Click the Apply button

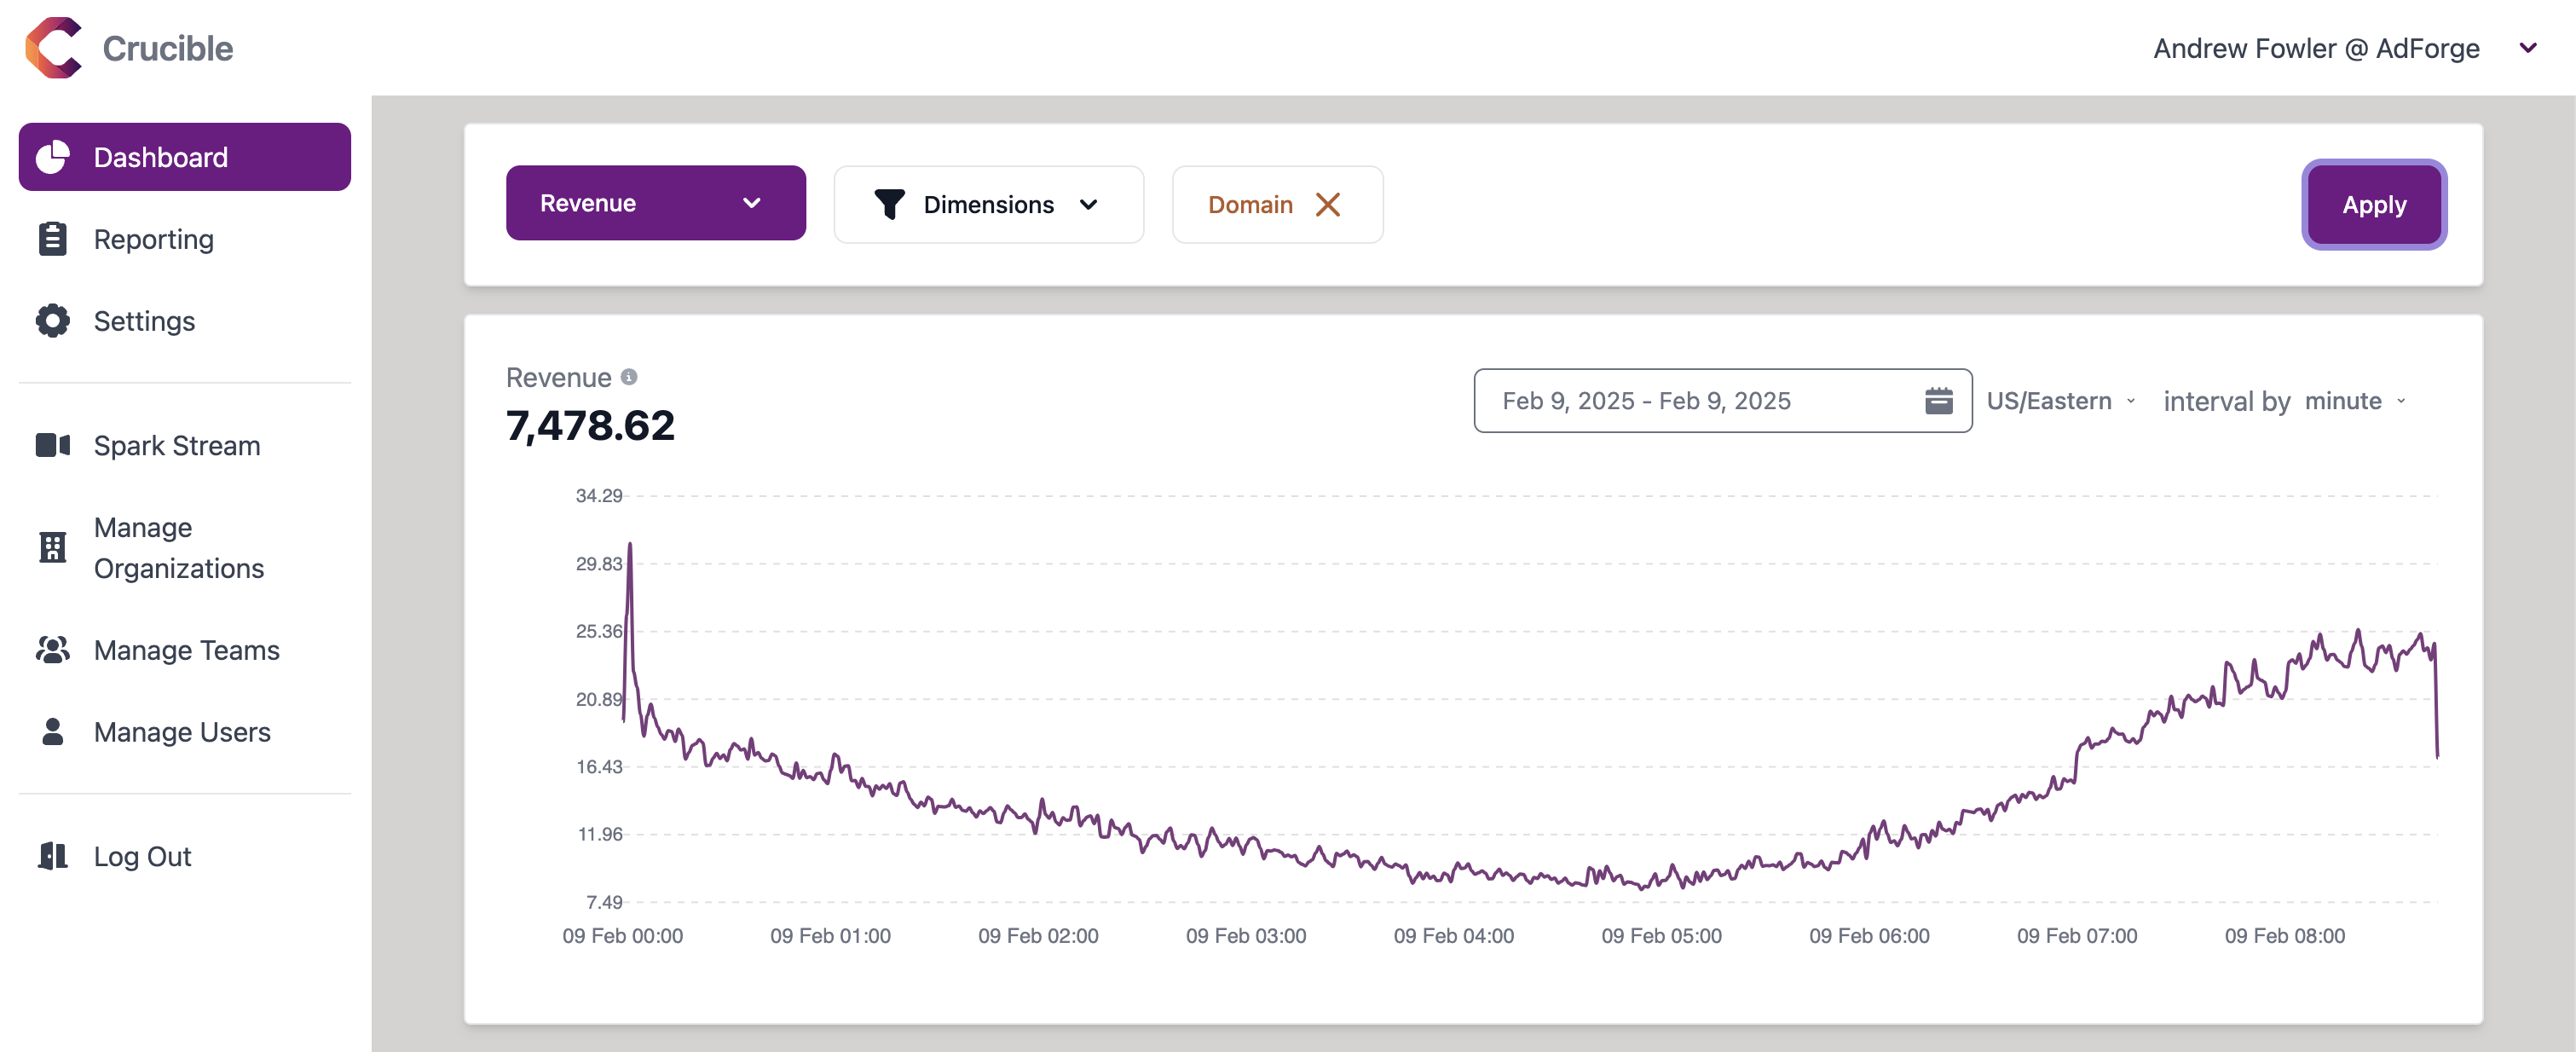click(2374, 204)
